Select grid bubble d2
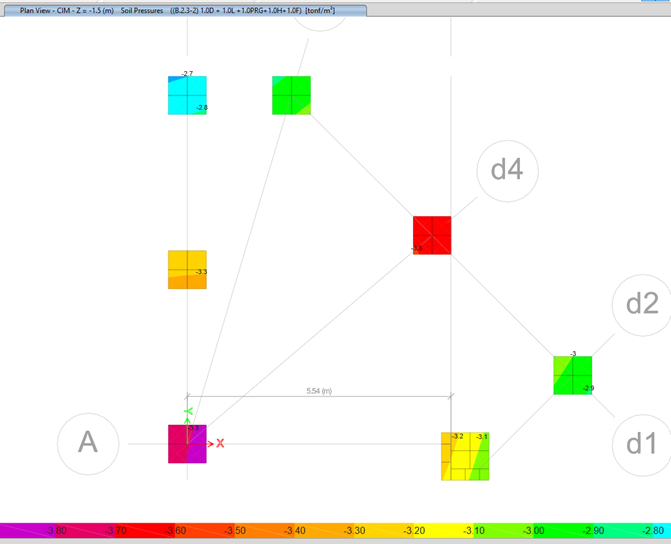671x544 pixels. tap(641, 303)
